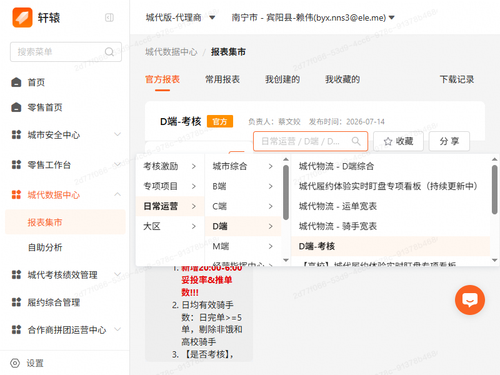Click the 城代考核绩效管理 grid icon
This screenshot has height=375, width=500.
click(x=16, y=275)
